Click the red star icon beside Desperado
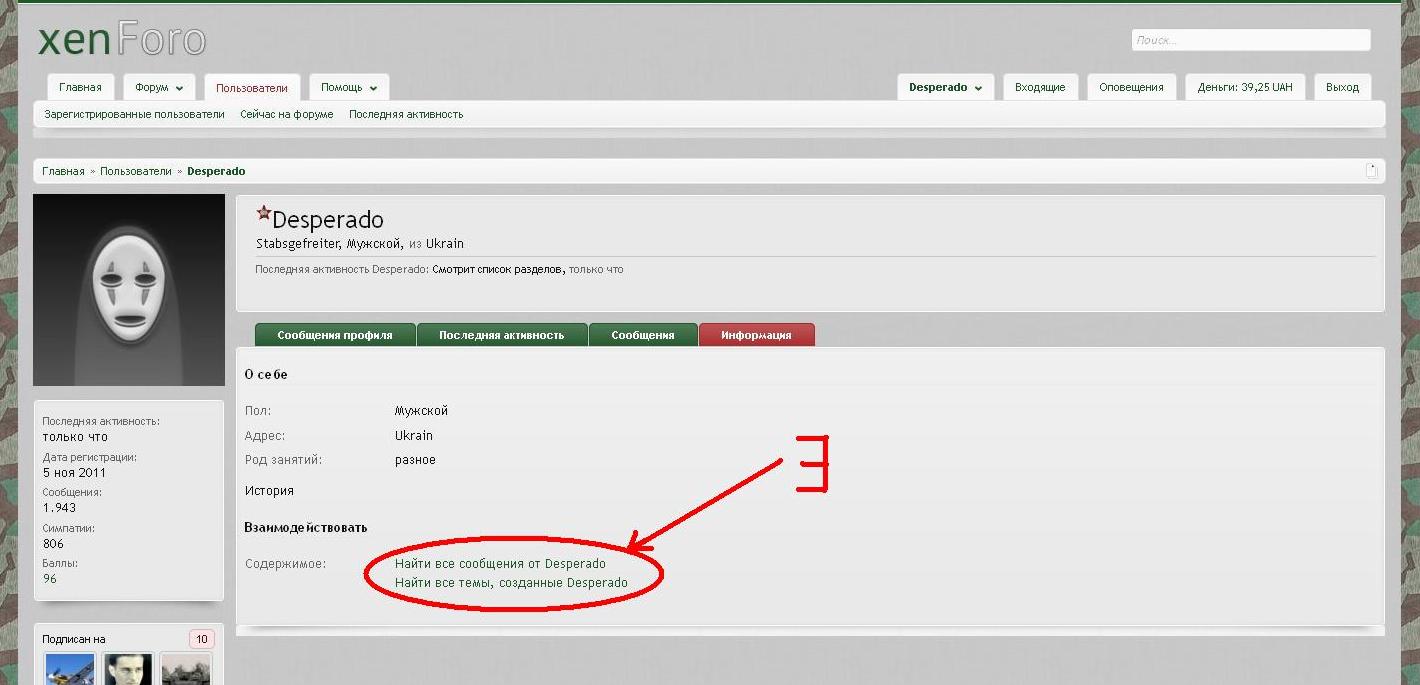 click(x=264, y=213)
